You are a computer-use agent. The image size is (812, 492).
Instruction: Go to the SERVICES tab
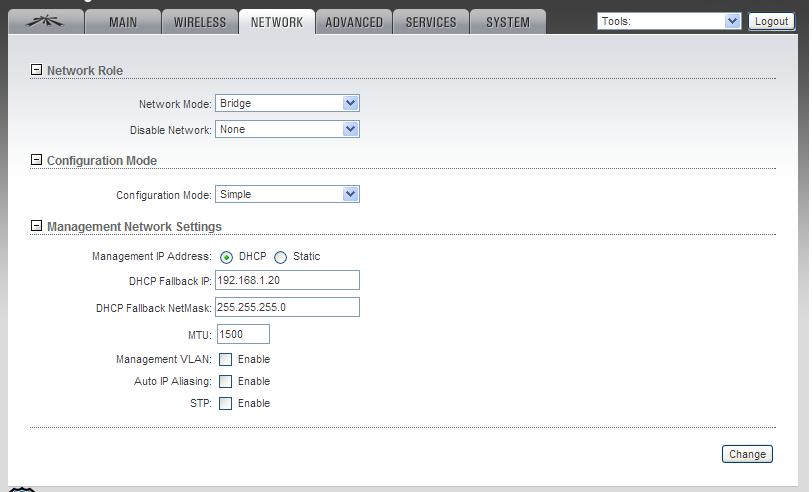click(431, 22)
